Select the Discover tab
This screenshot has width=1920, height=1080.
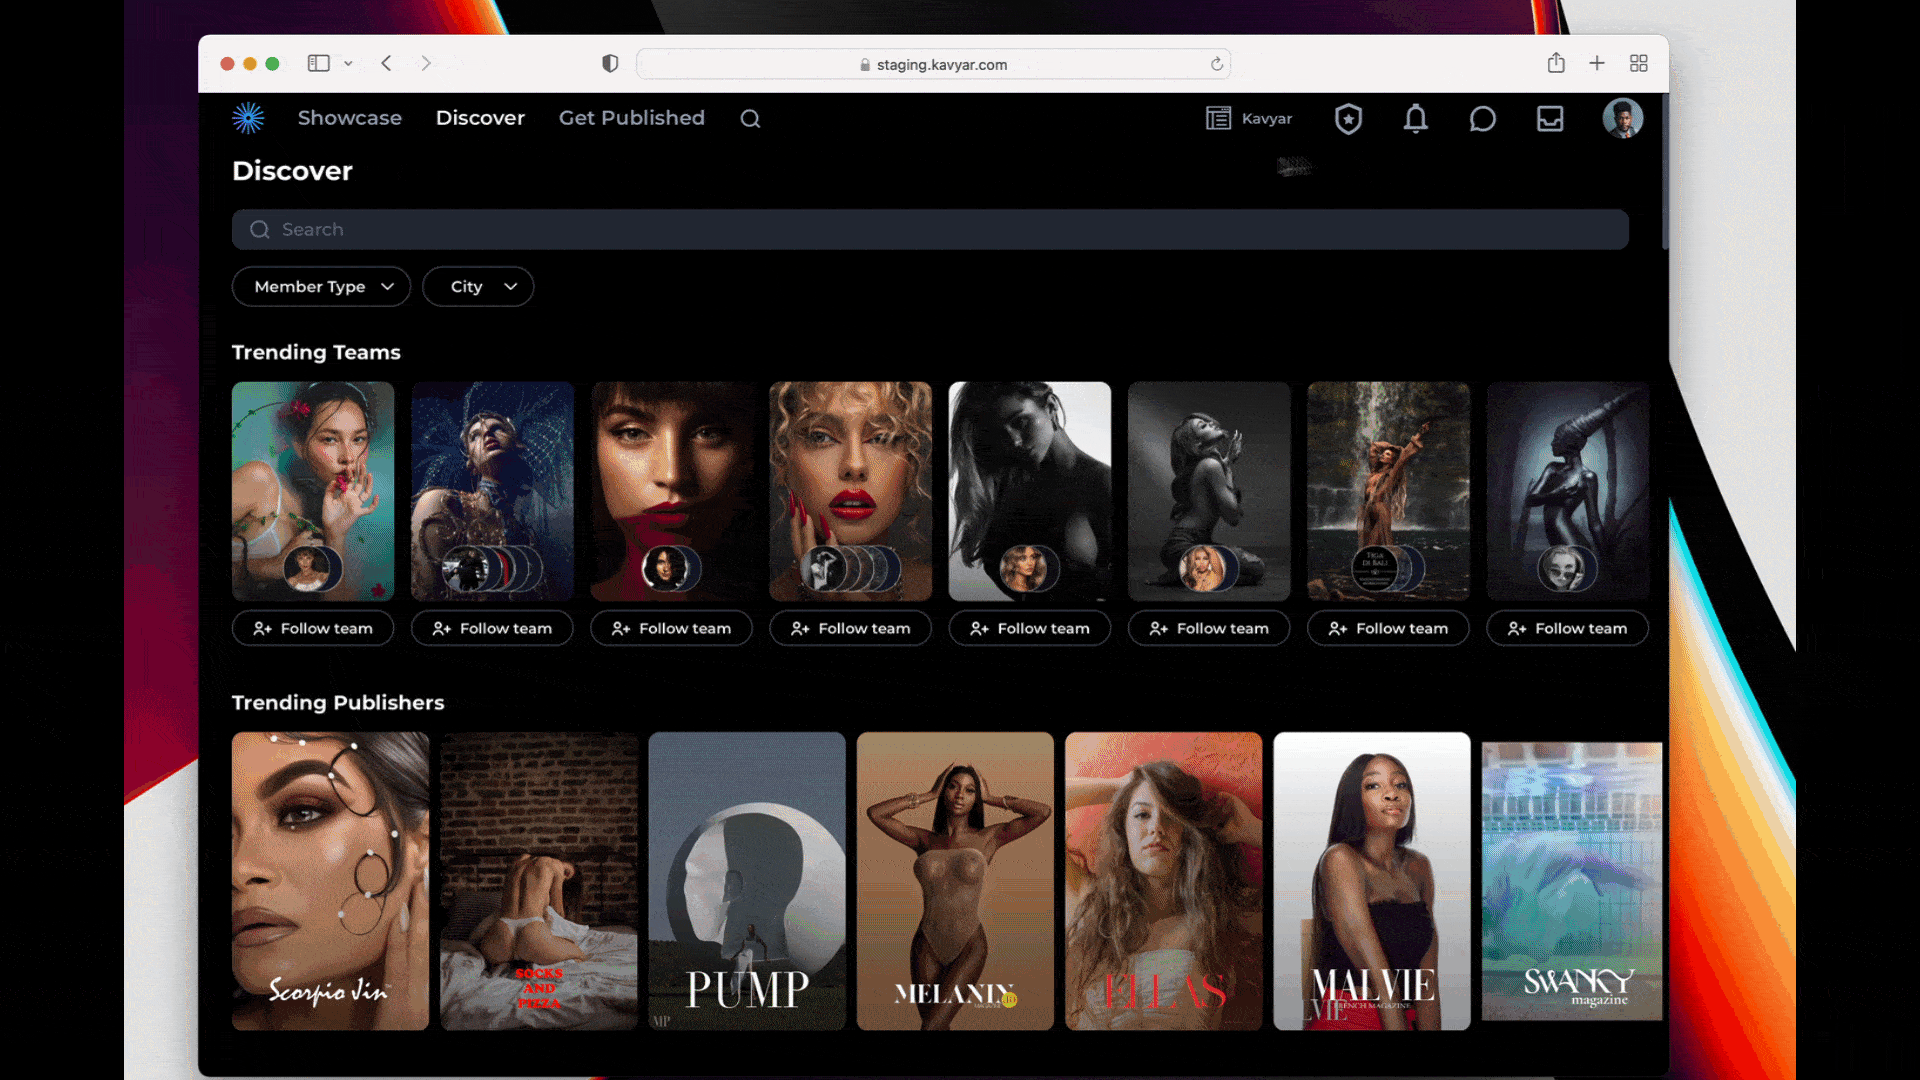click(x=480, y=118)
